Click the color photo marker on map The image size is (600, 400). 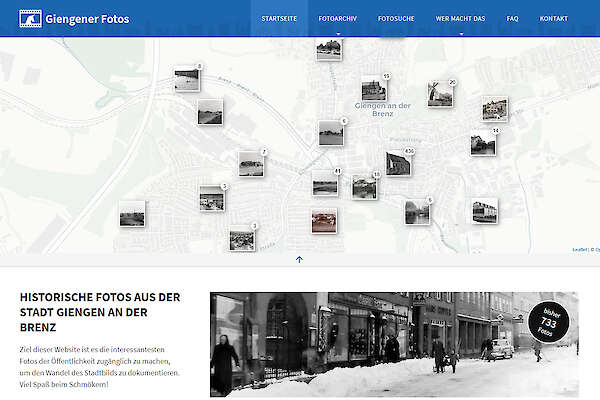click(x=324, y=220)
